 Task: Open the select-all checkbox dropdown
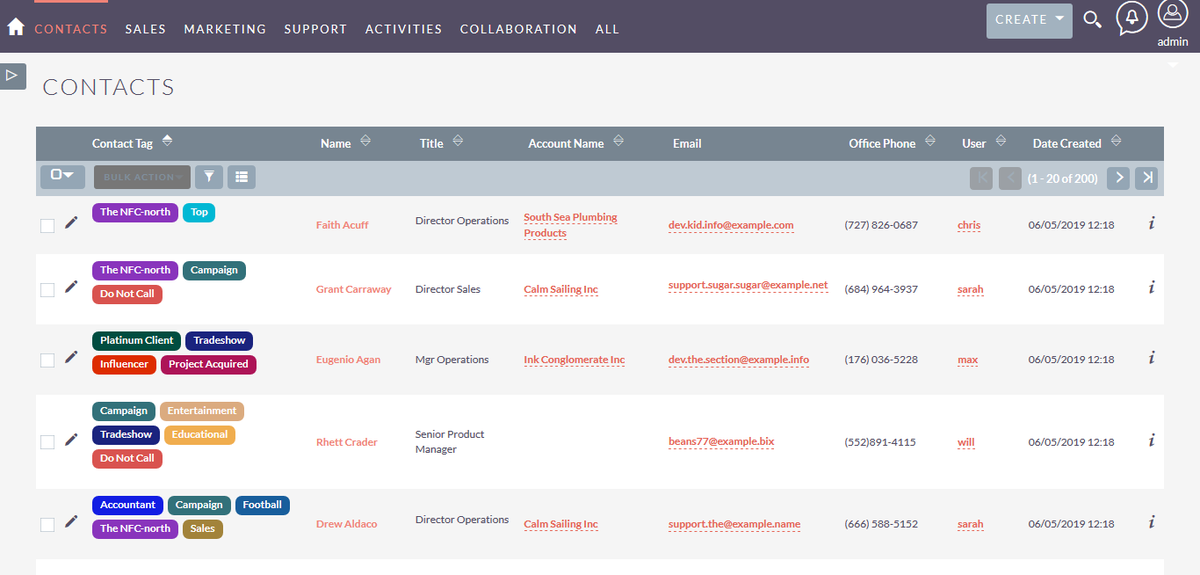coord(63,176)
